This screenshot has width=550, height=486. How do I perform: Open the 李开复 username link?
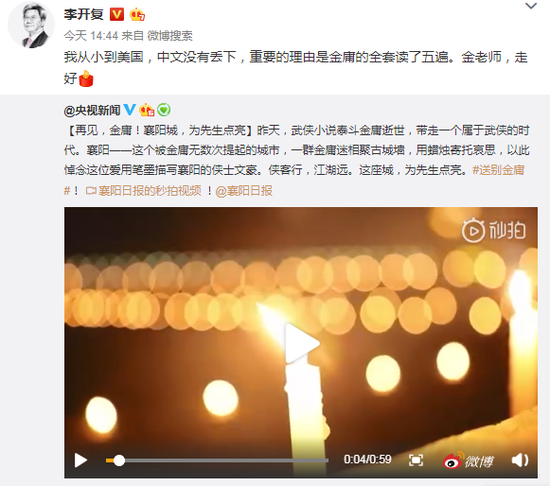click(x=84, y=15)
